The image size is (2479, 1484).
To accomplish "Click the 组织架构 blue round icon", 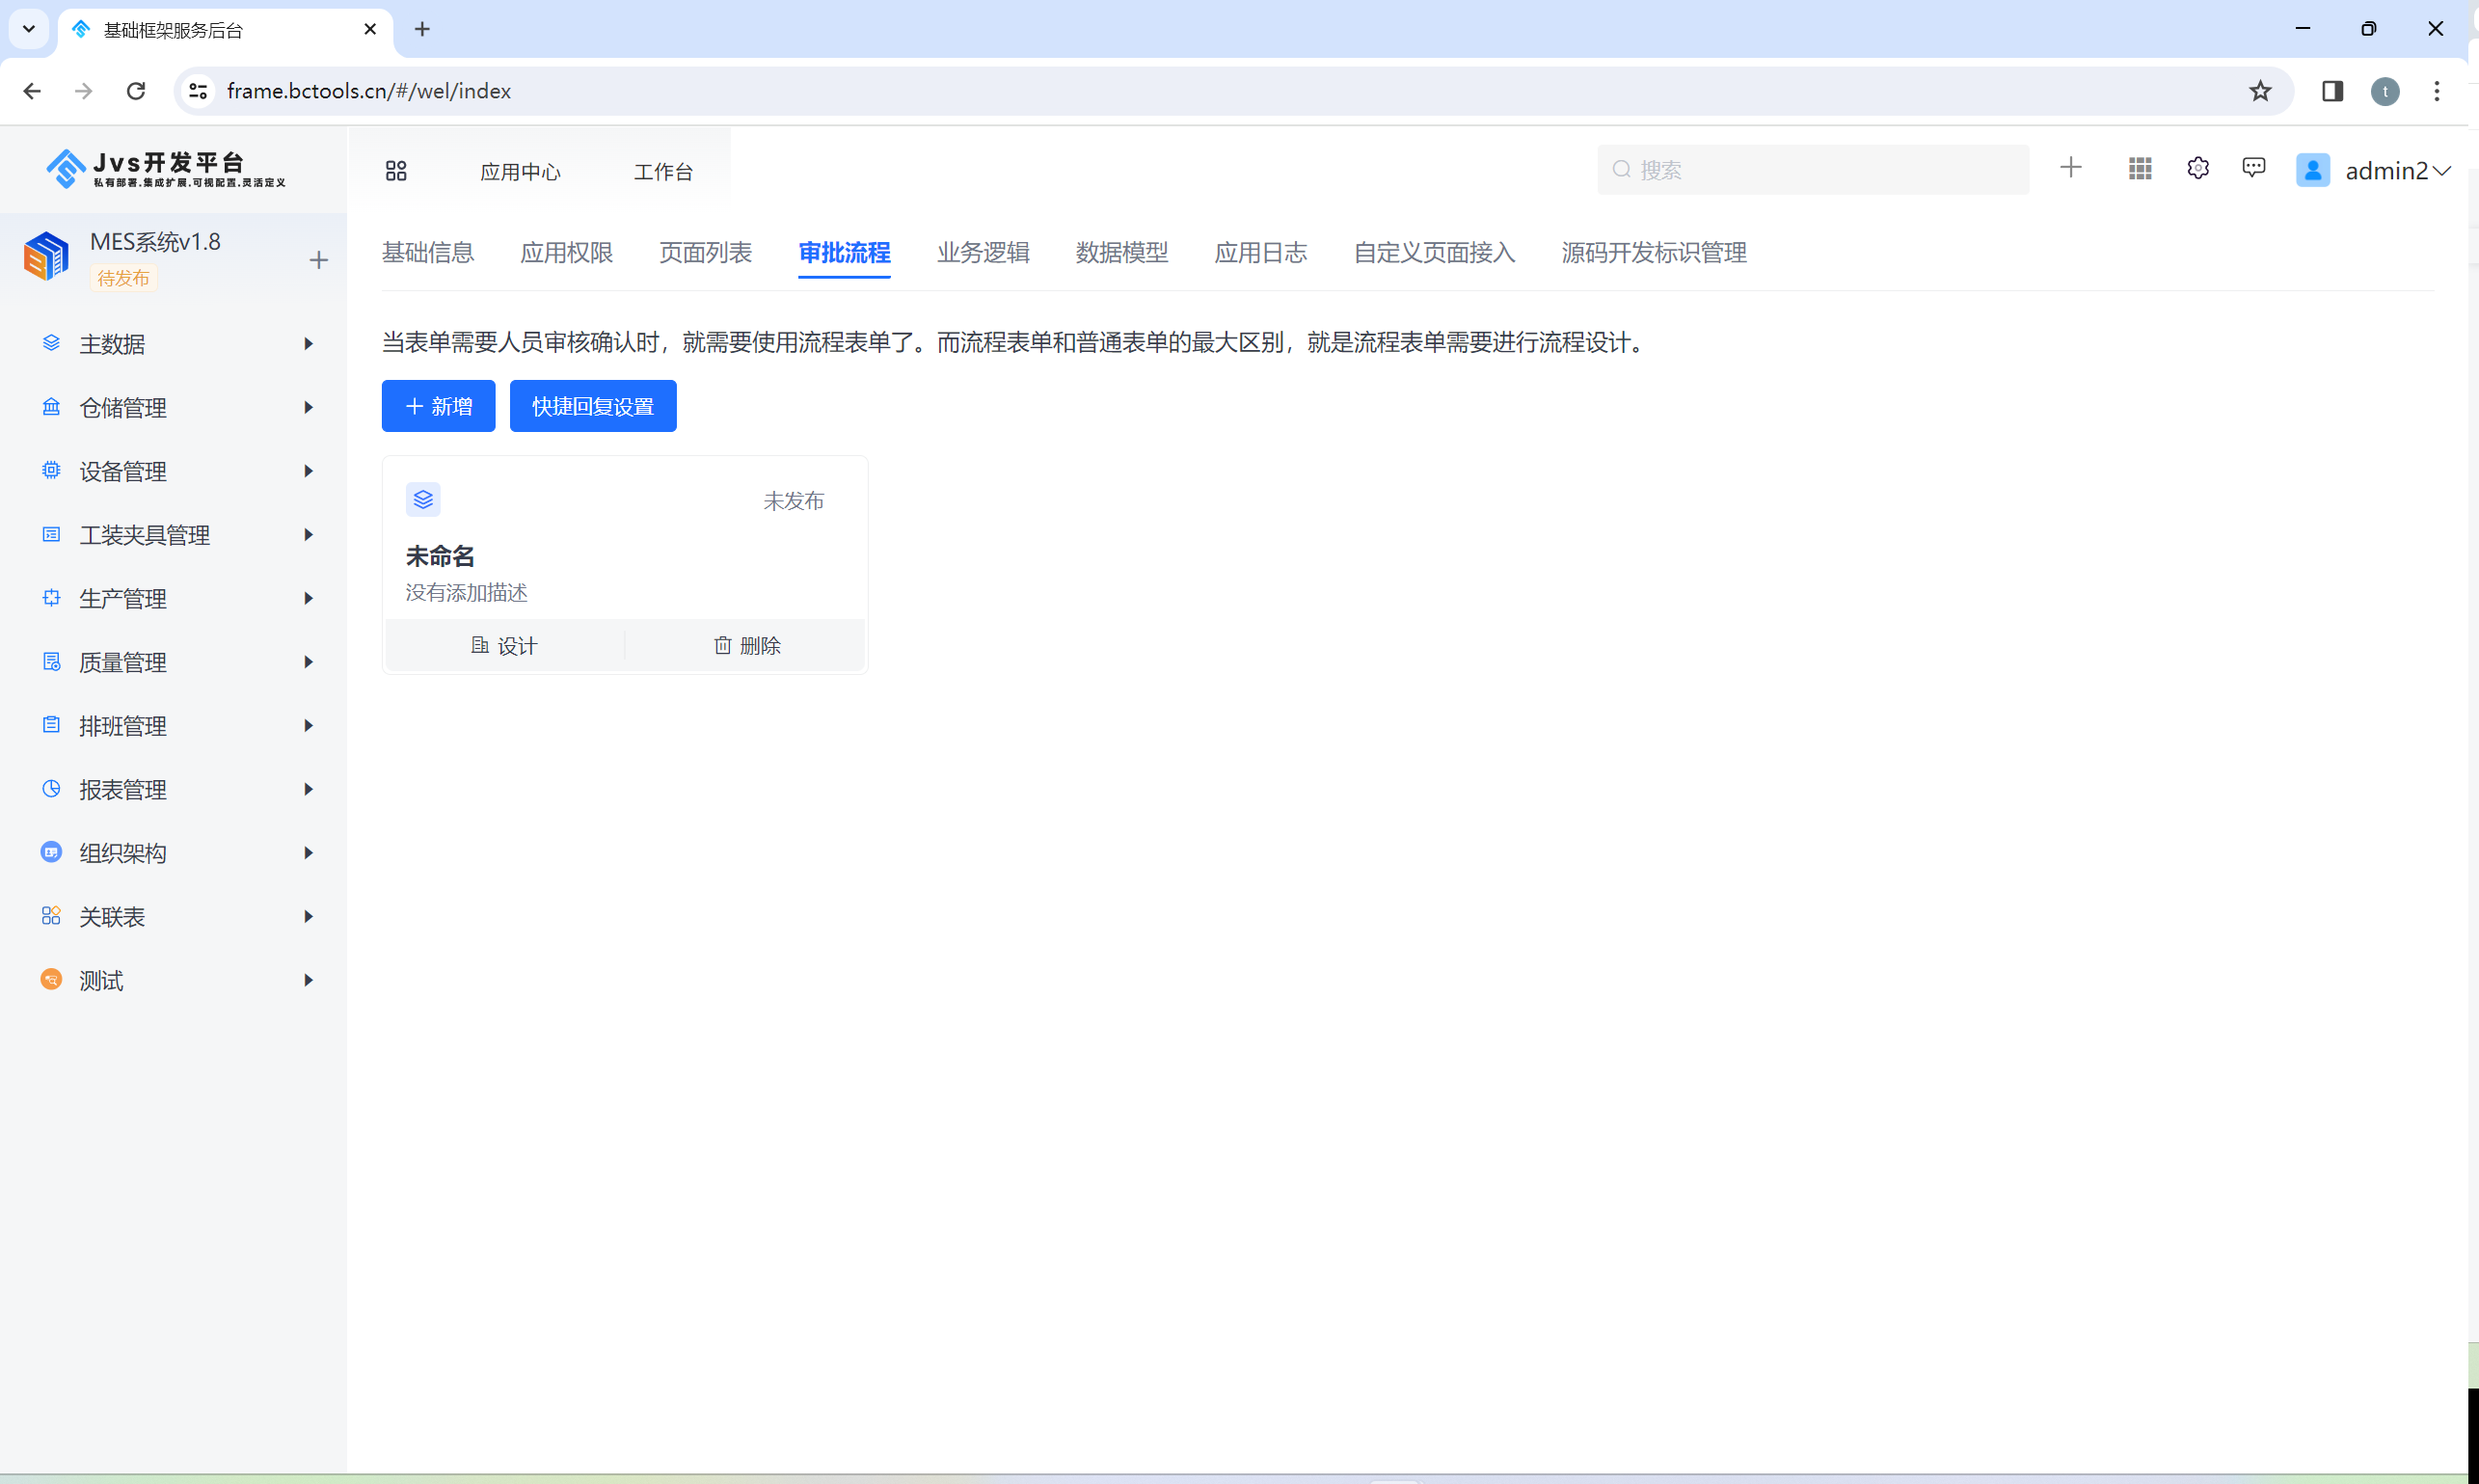I will [x=51, y=852].
